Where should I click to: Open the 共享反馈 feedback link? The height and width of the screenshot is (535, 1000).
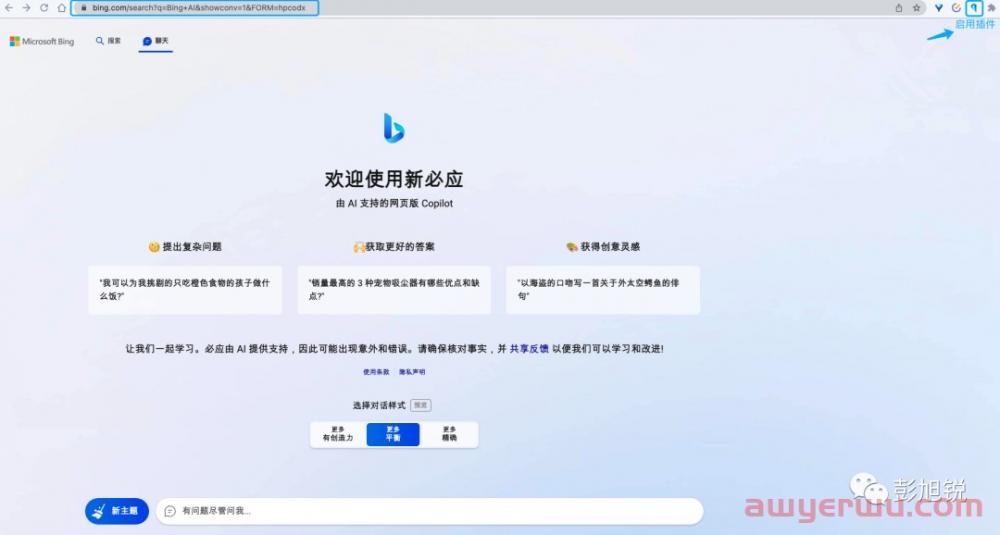coord(529,349)
